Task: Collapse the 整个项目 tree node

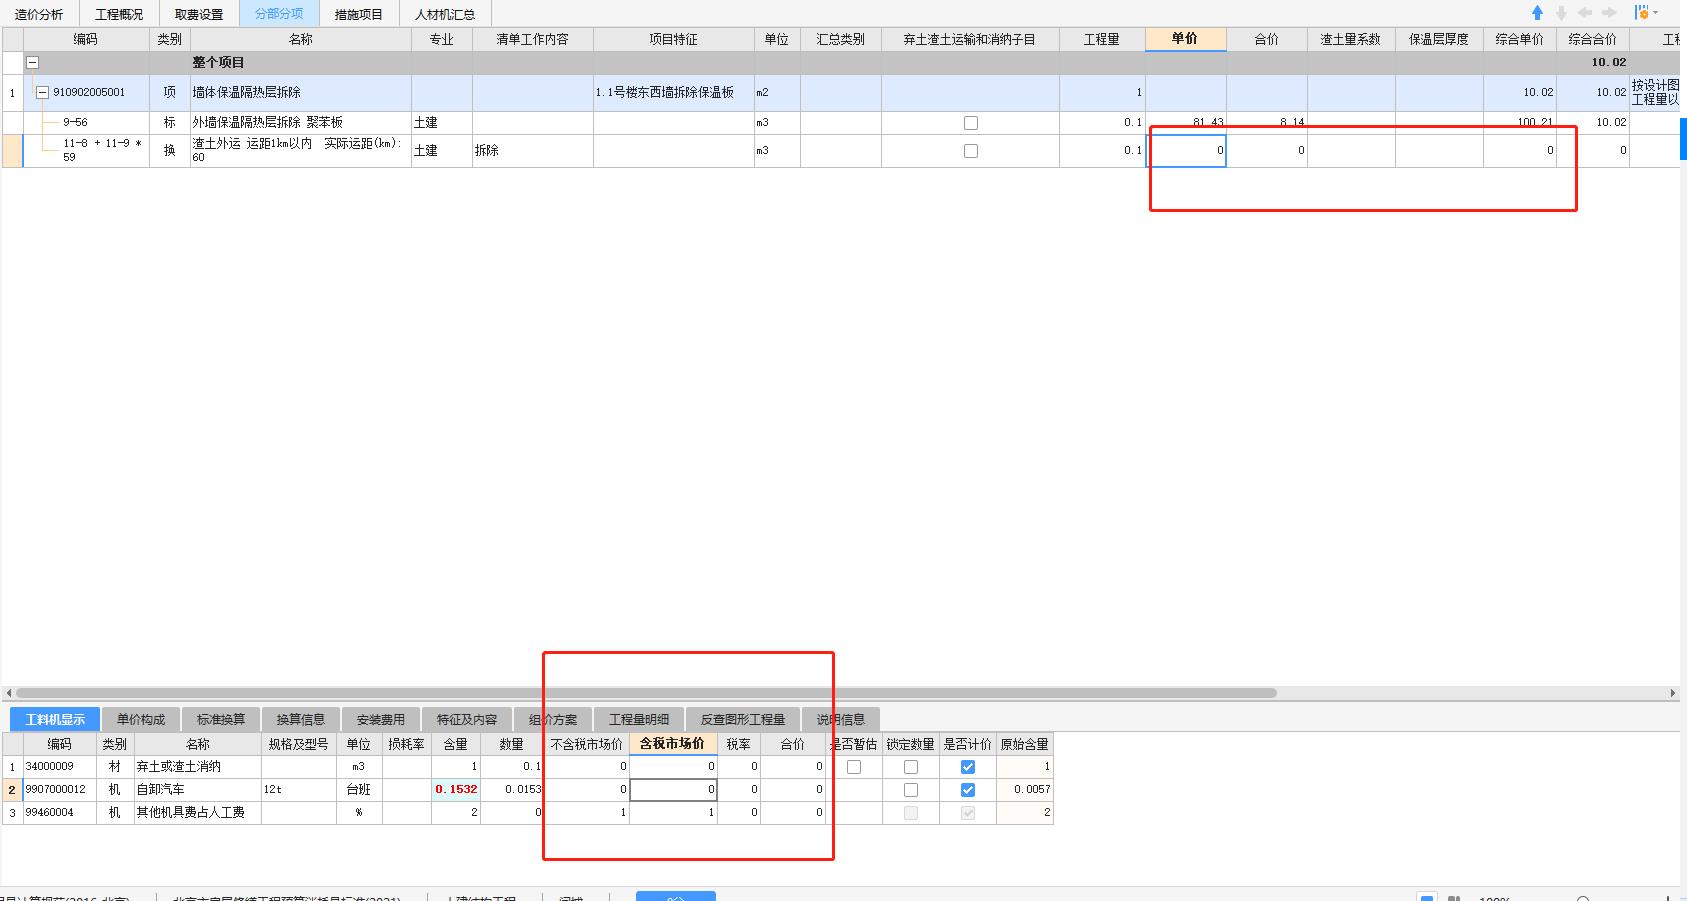Action: [32, 62]
